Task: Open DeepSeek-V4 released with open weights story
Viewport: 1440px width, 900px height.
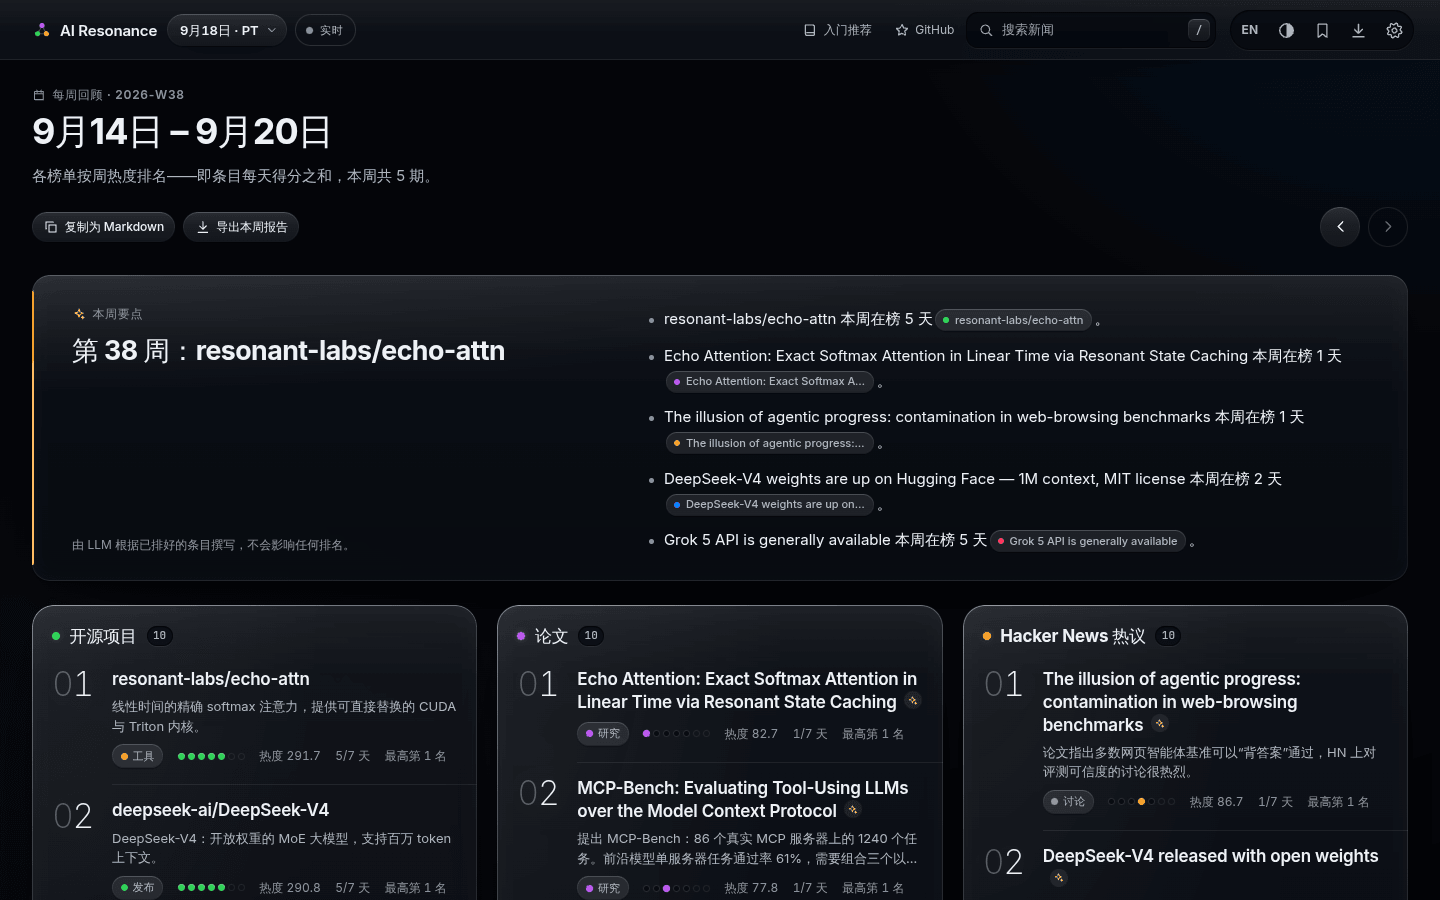Action: click(1210, 856)
